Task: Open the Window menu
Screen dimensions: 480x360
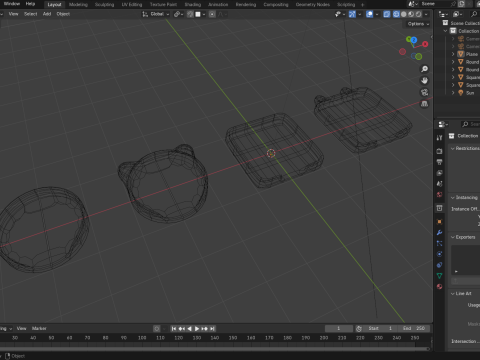Action: tap(12, 4)
